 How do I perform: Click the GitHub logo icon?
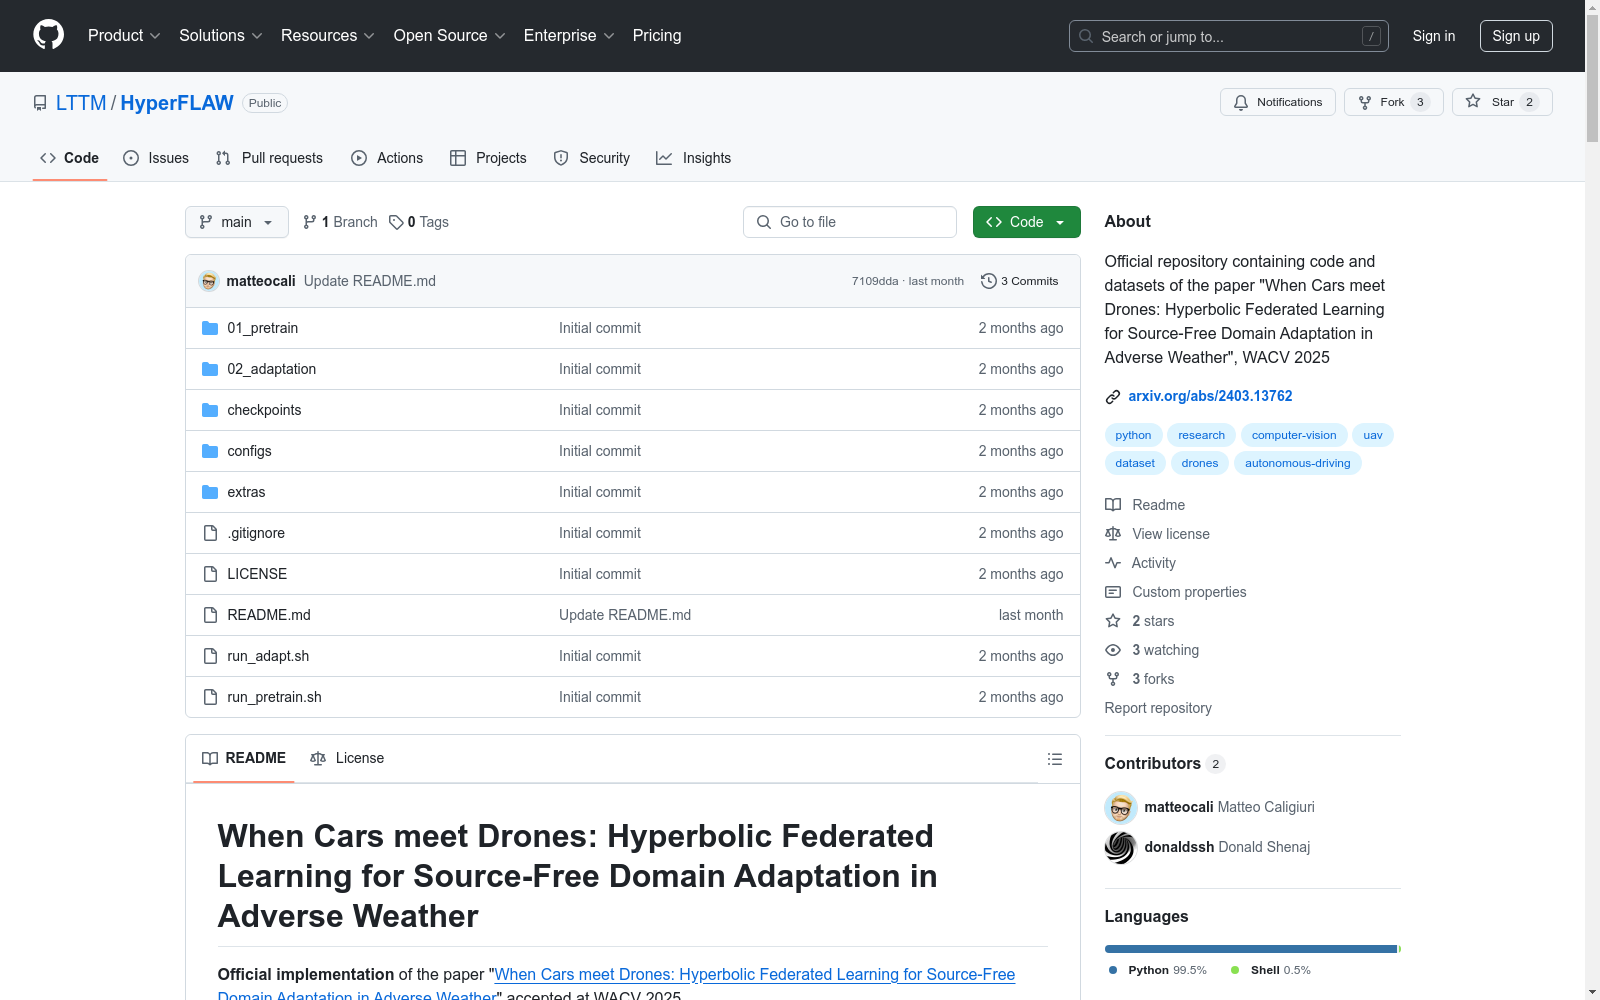pyautogui.click(x=48, y=35)
